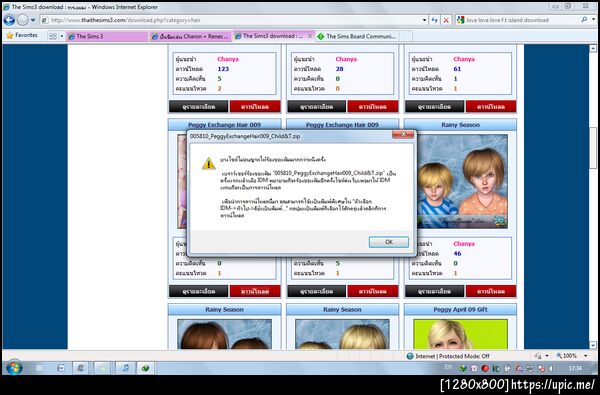Viewport: 600px width, 395px height.
Task: Expand the address bar URL history dropdown
Action: tap(424, 20)
